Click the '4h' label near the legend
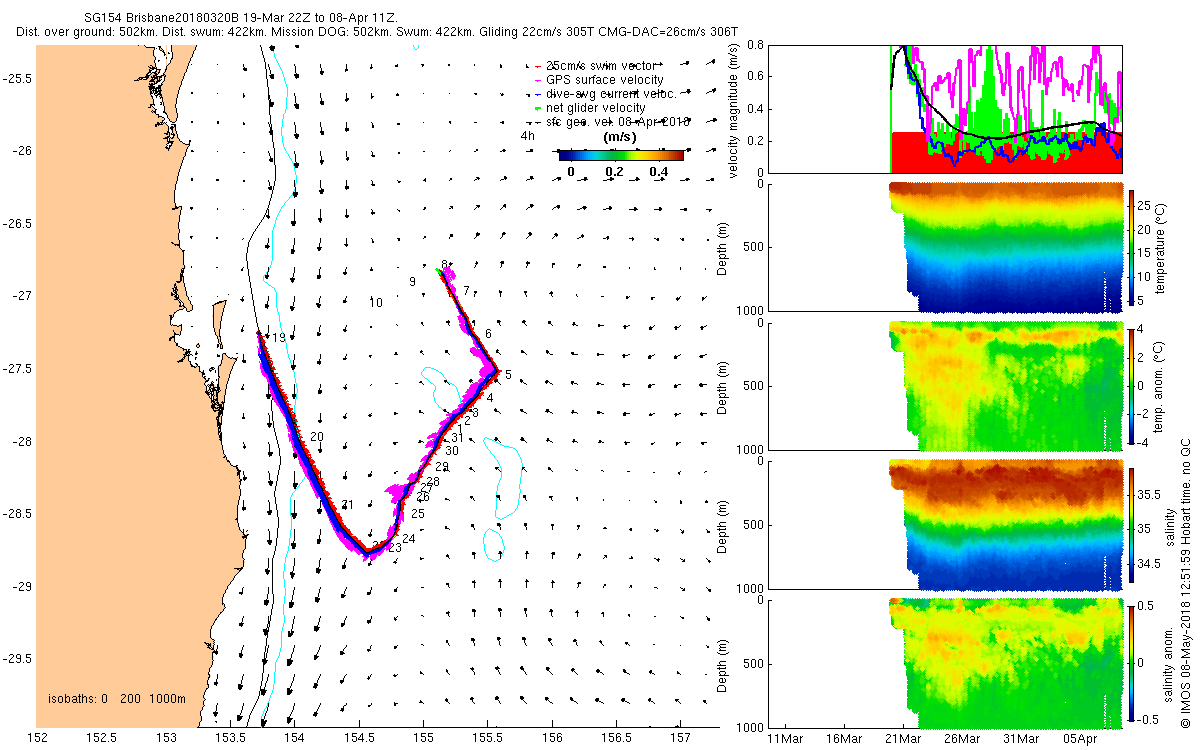 point(528,135)
